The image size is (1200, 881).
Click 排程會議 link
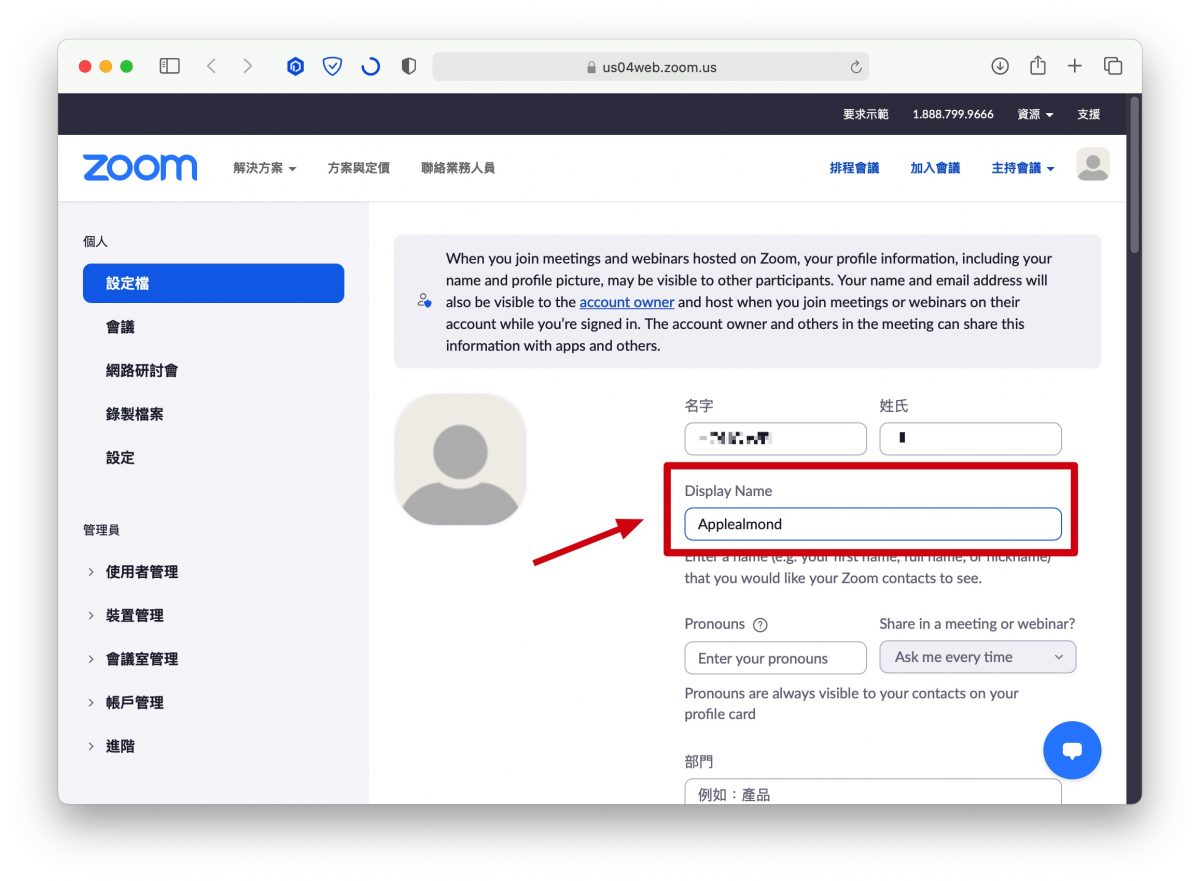click(854, 168)
